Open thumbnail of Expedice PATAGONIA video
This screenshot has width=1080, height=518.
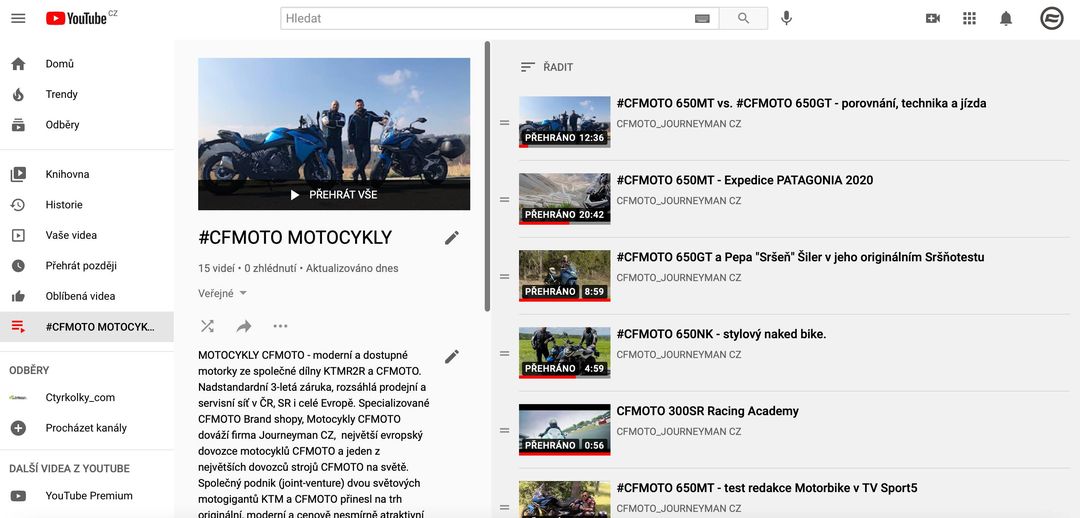tap(565, 199)
